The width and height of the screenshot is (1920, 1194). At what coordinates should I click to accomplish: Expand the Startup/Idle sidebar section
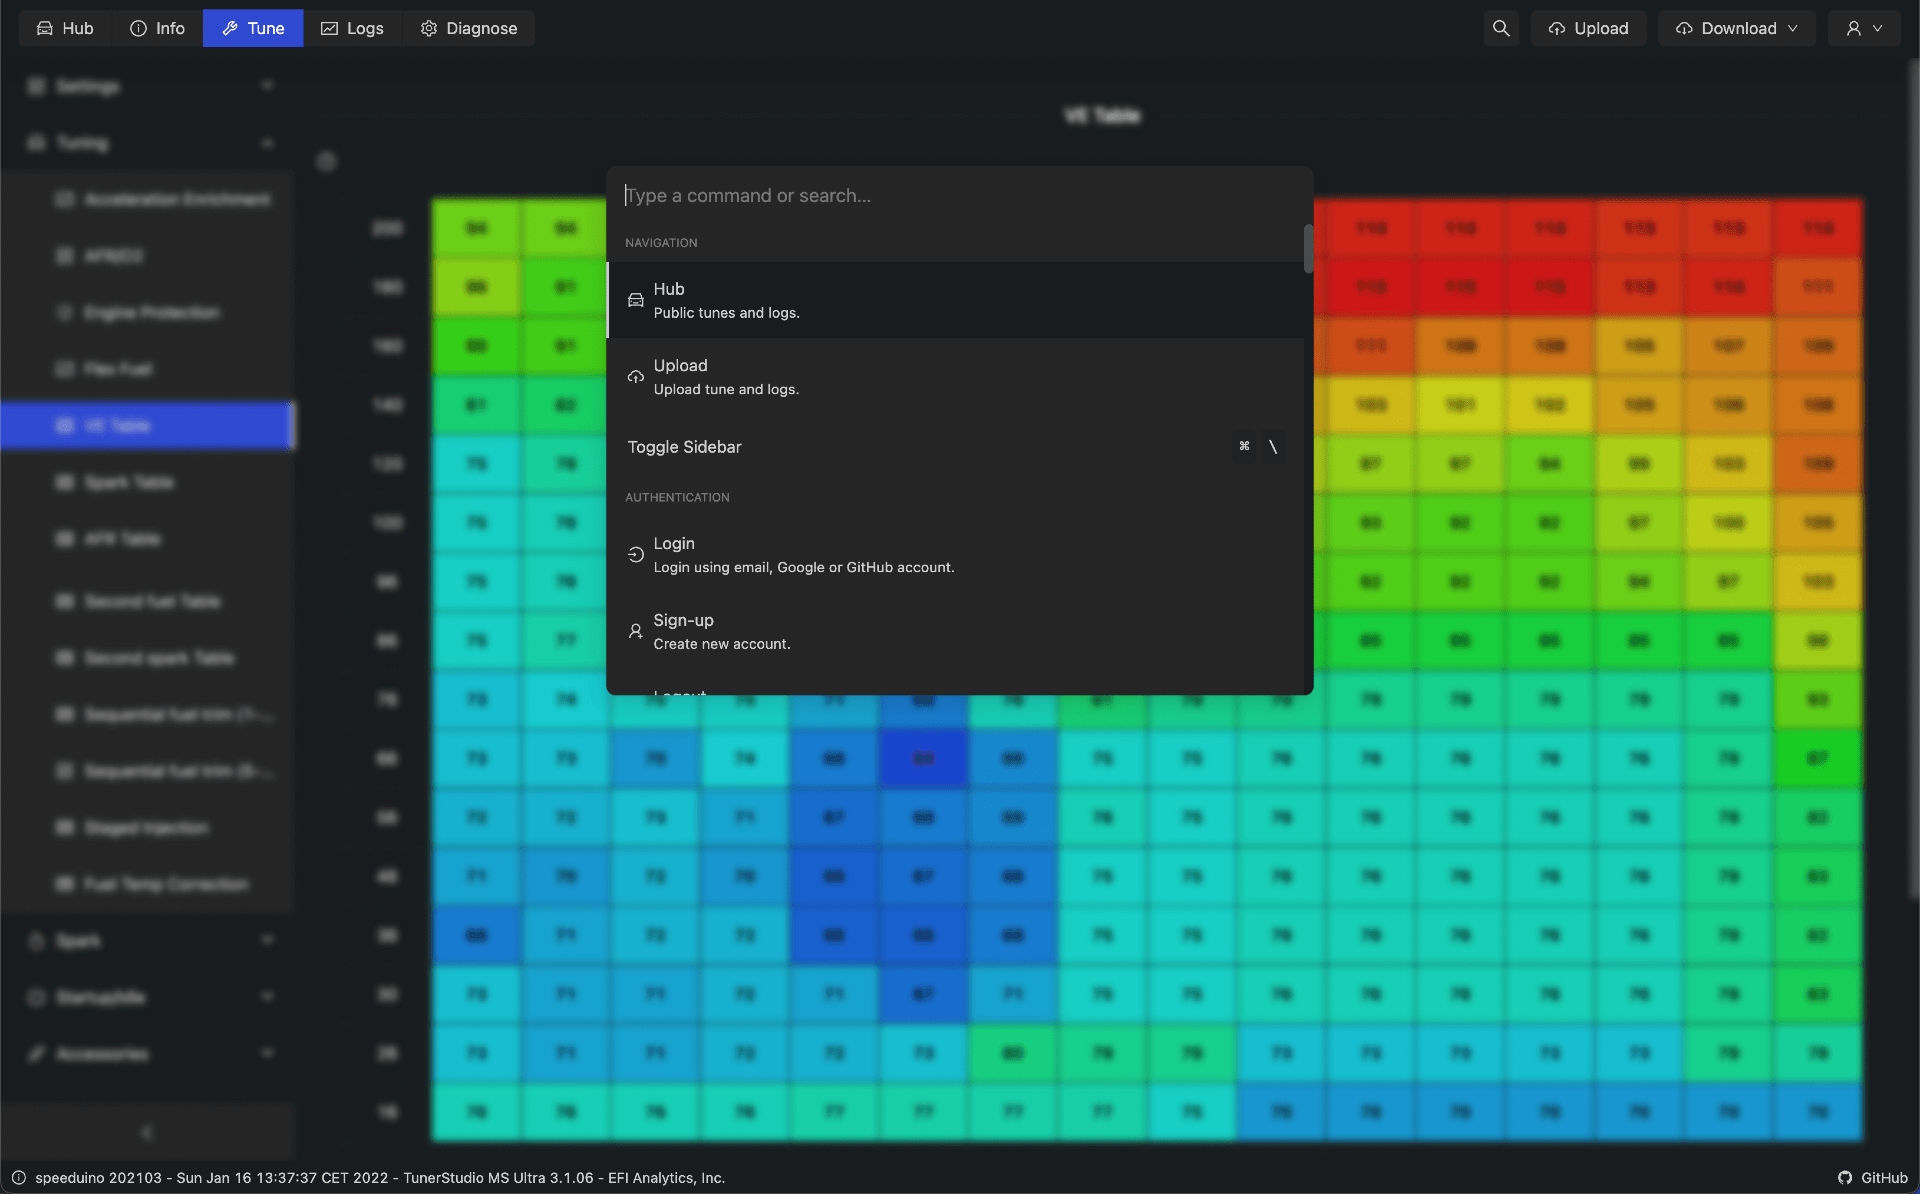click(x=148, y=997)
